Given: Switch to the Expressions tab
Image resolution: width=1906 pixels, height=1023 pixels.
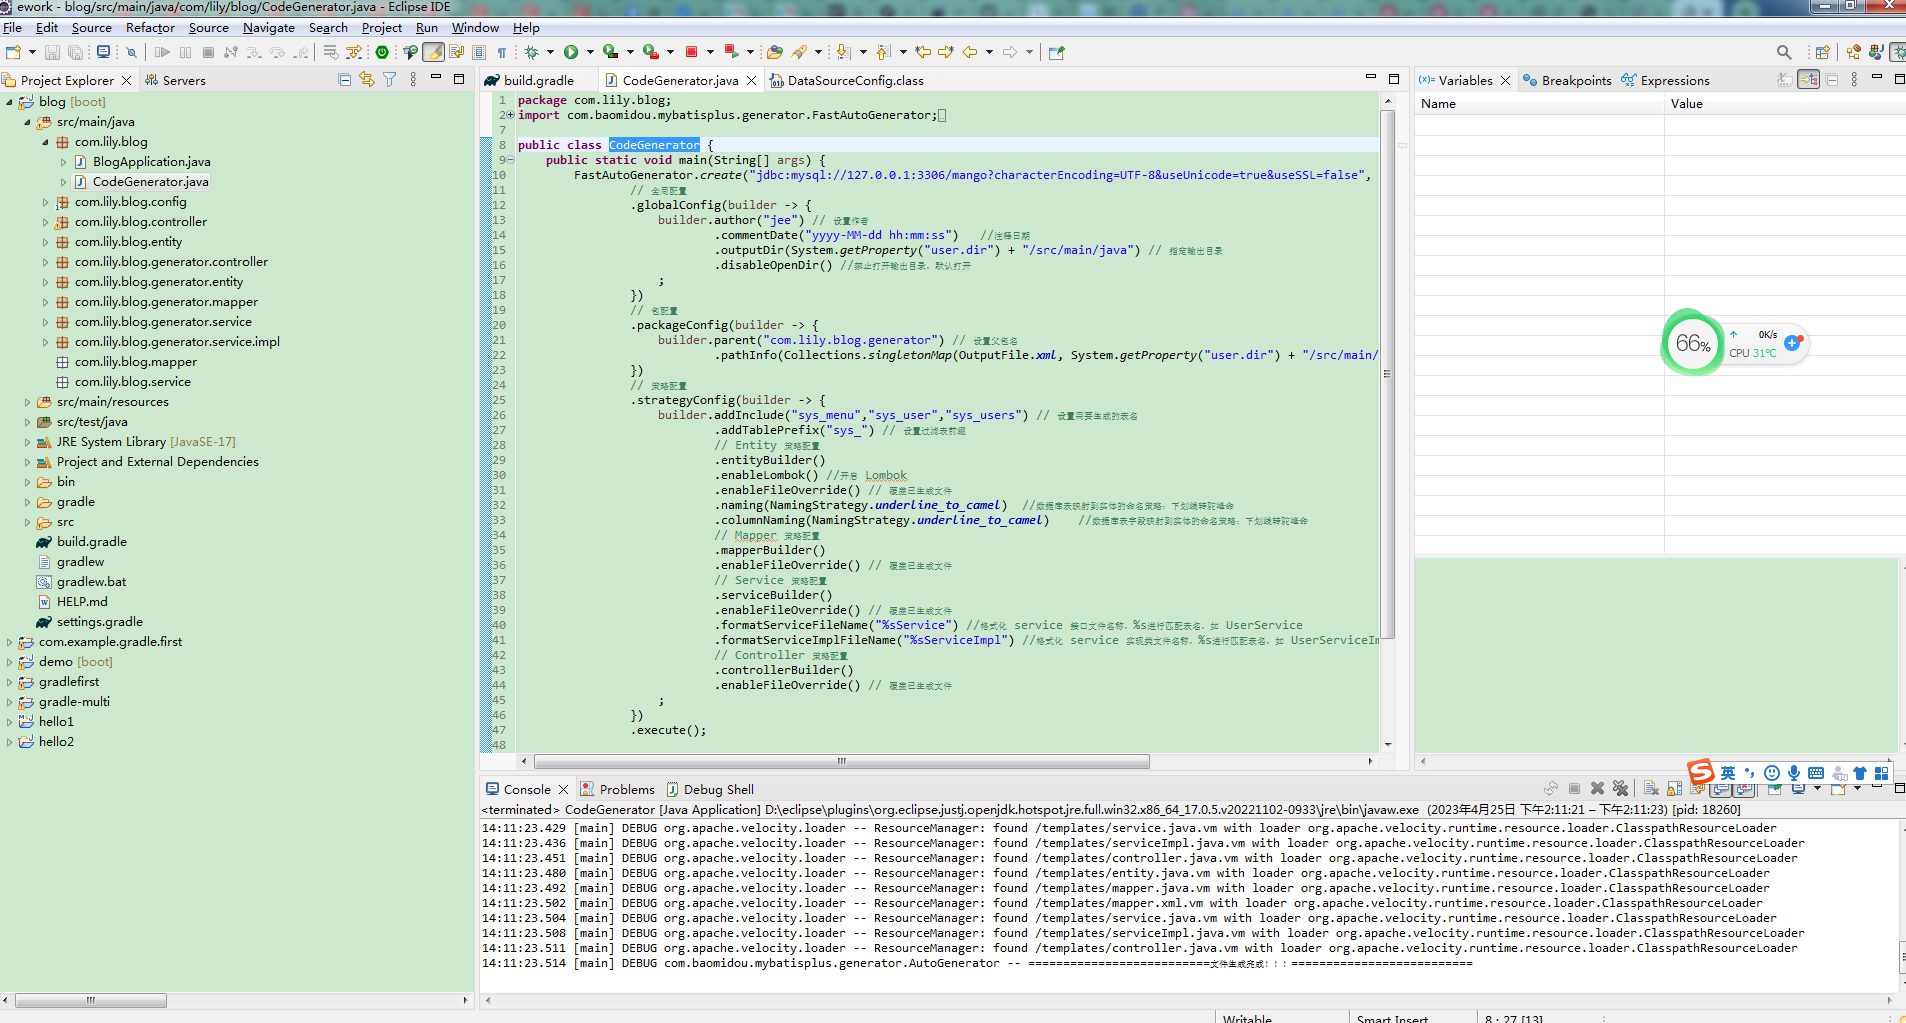Looking at the screenshot, I should pyautogui.click(x=1666, y=80).
